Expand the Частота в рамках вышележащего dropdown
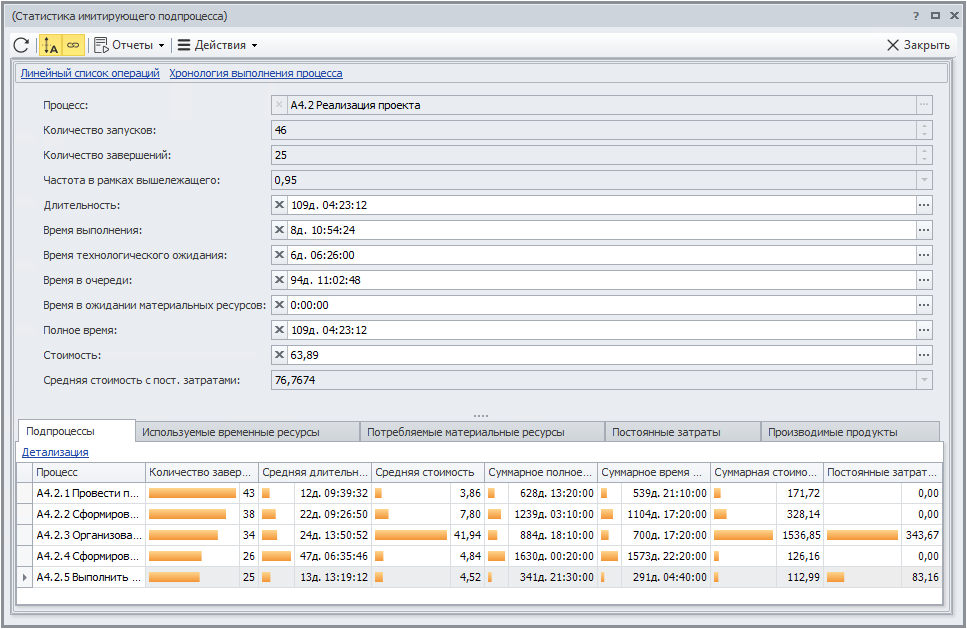Screen dimensions: 967x629 924,180
